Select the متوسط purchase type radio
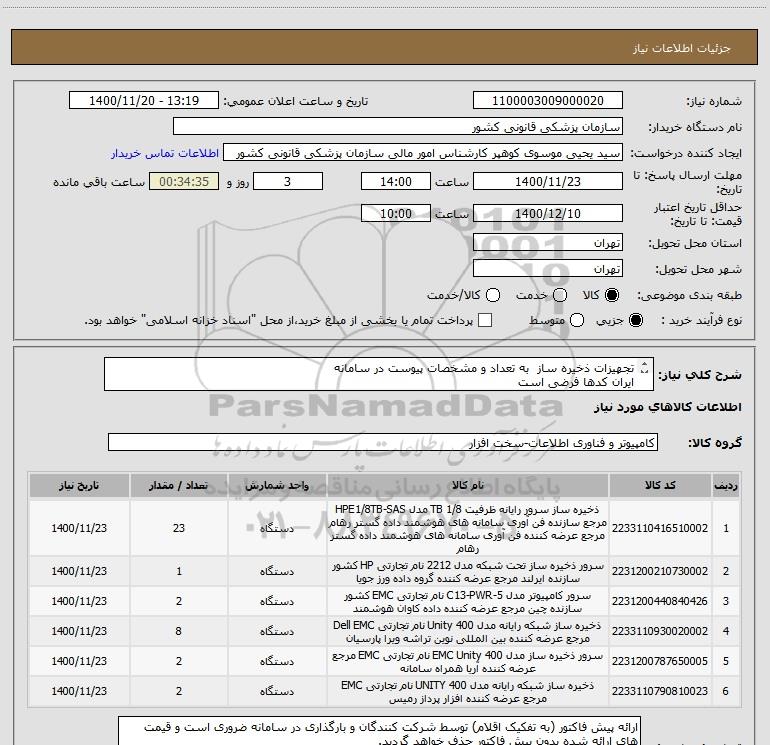 click(577, 320)
